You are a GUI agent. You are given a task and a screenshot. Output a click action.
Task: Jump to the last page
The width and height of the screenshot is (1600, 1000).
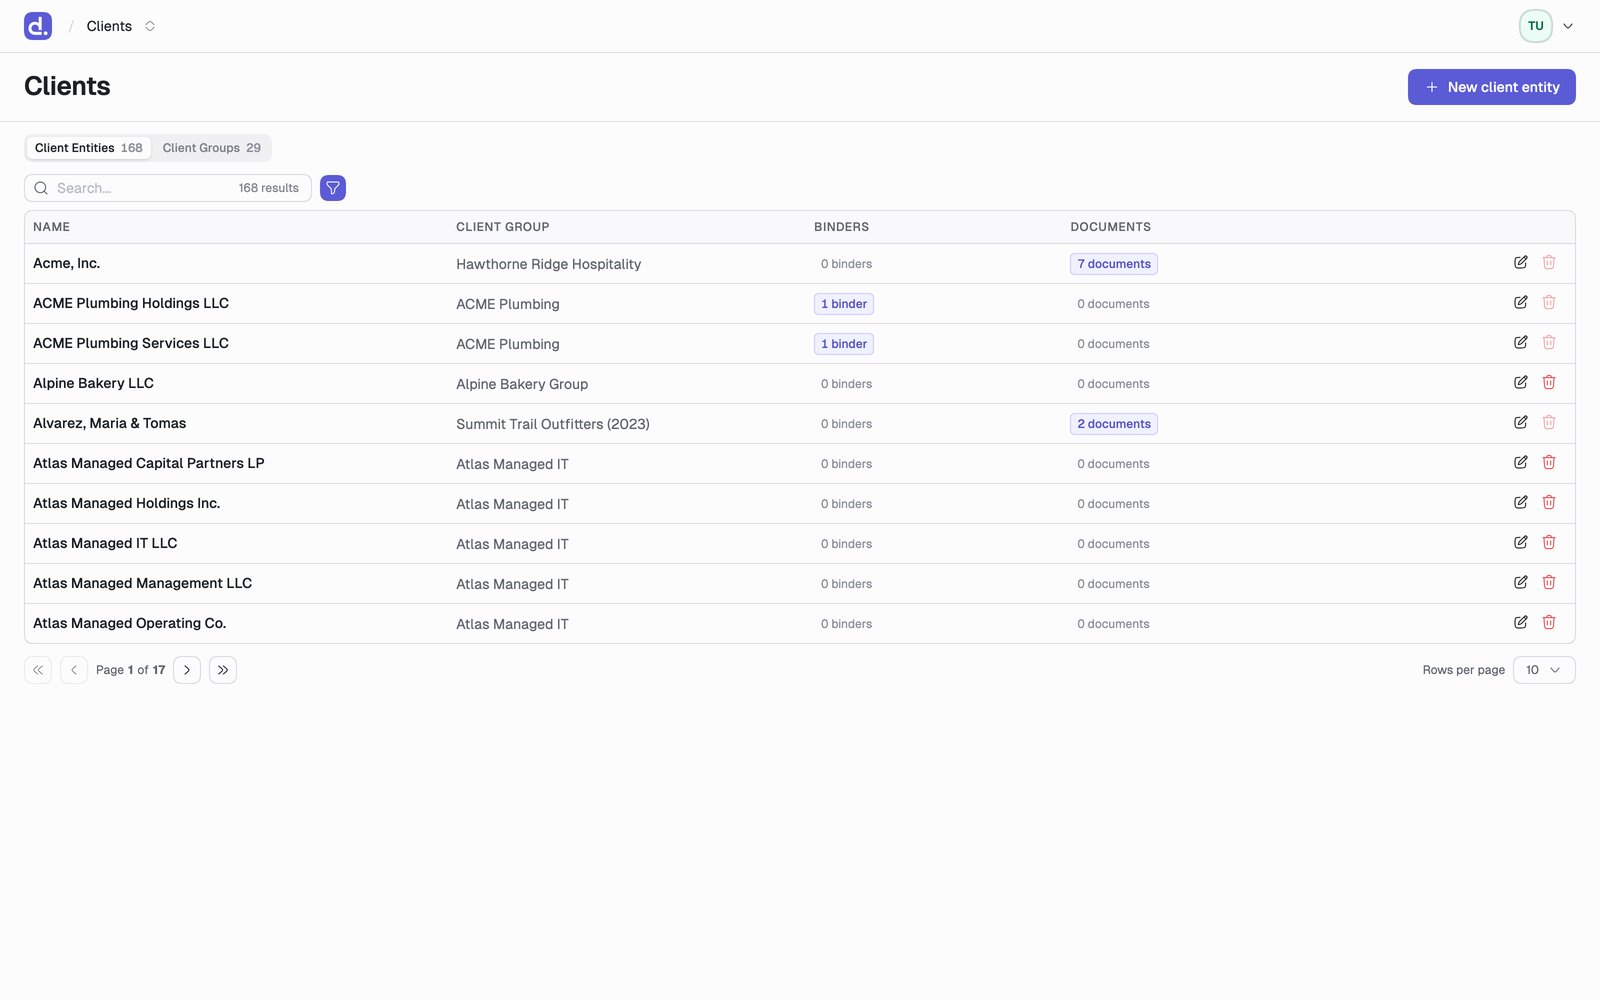coord(223,670)
